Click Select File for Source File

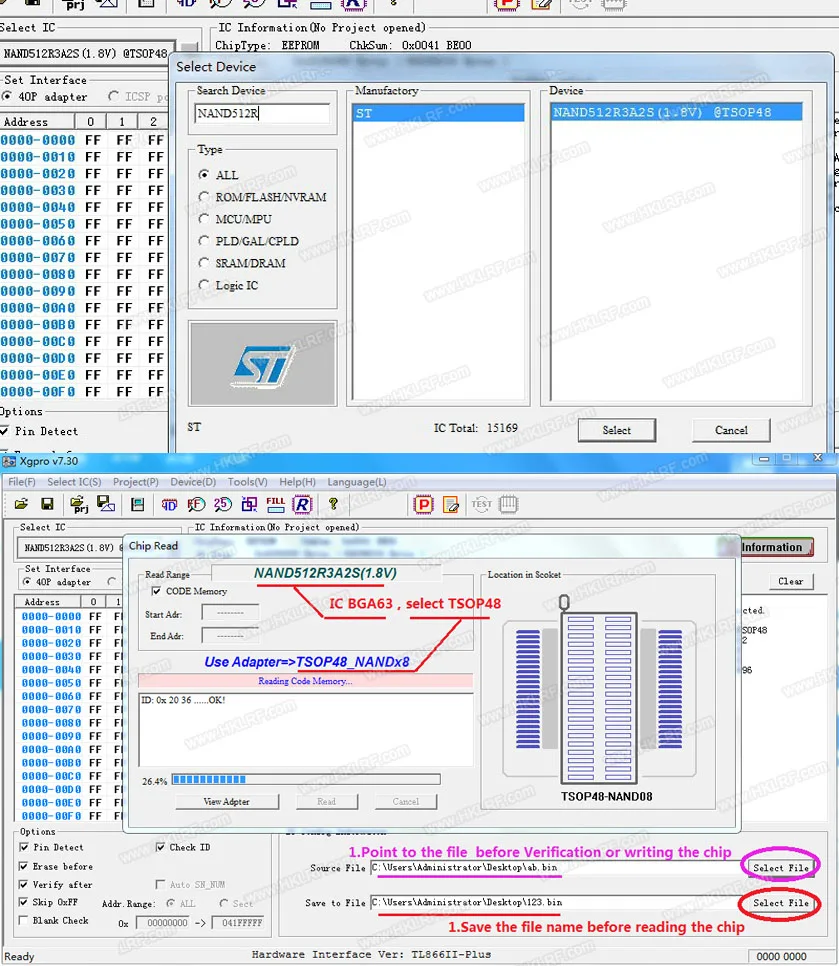tap(780, 867)
